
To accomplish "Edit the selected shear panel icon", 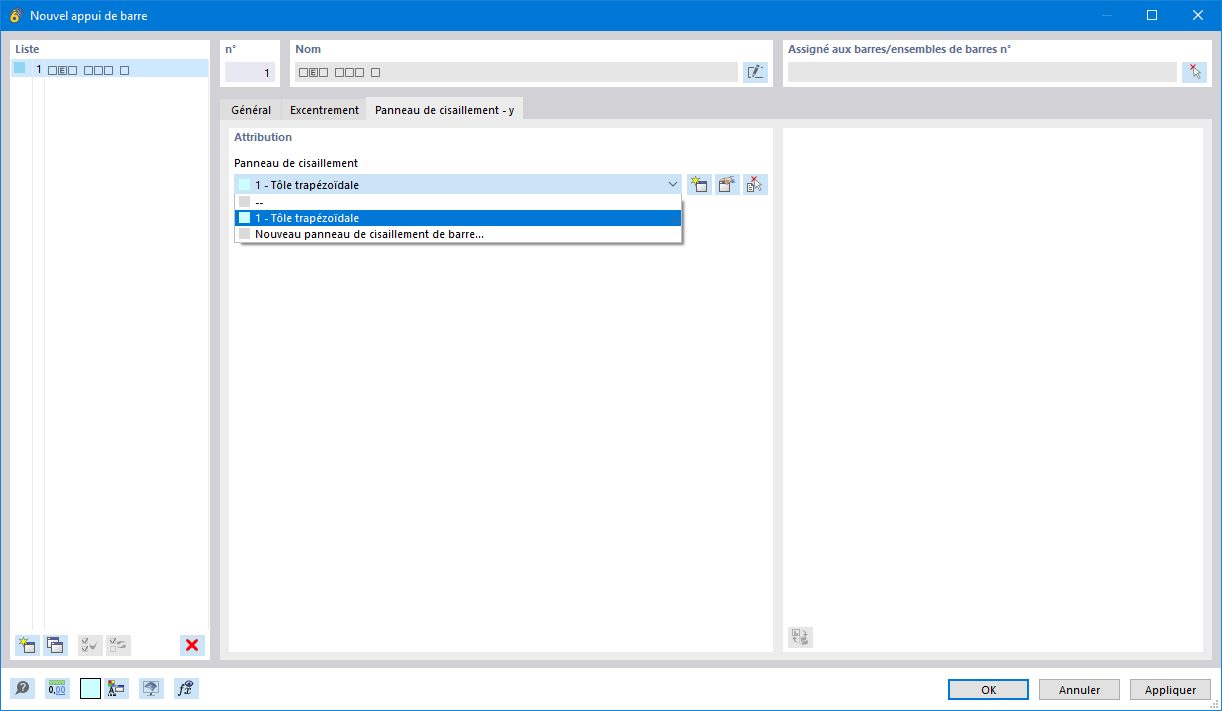I will tap(727, 185).
